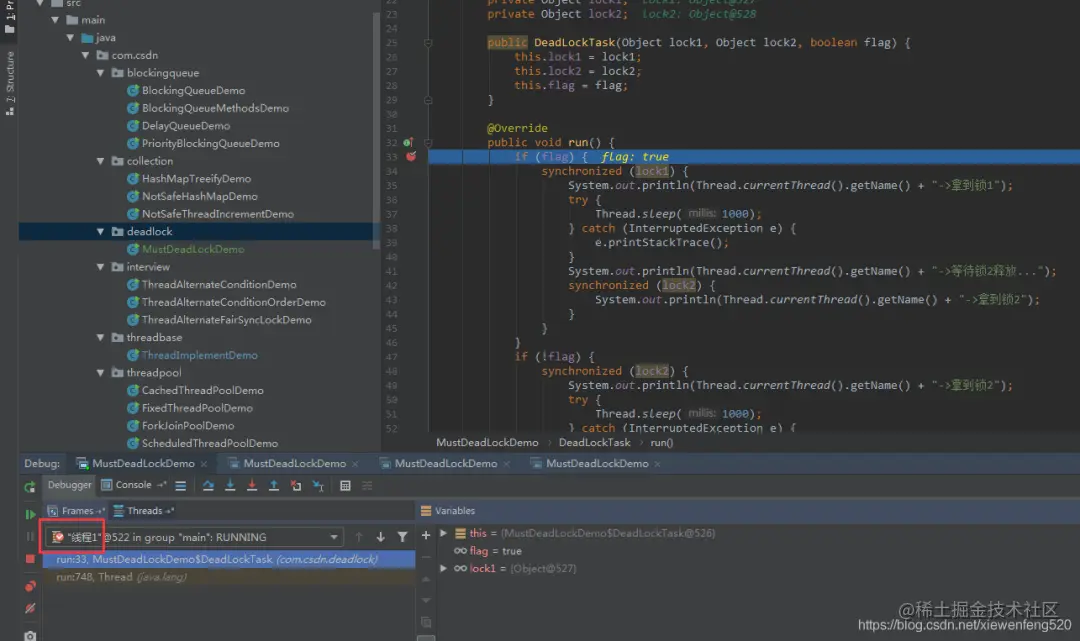Switch to the Threads tab
The height and width of the screenshot is (641, 1080).
click(144, 511)
